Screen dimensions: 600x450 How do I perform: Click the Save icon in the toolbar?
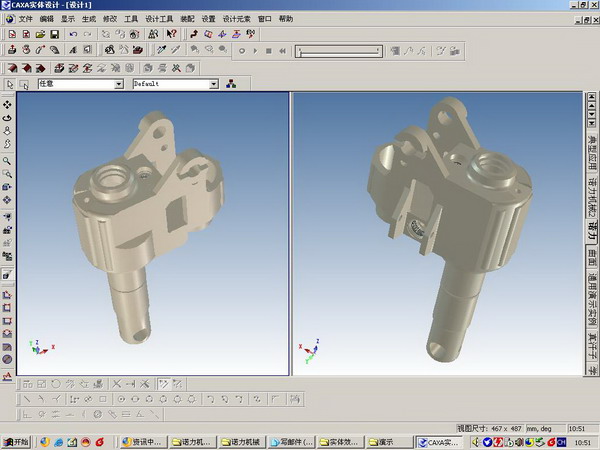point(54,34)
